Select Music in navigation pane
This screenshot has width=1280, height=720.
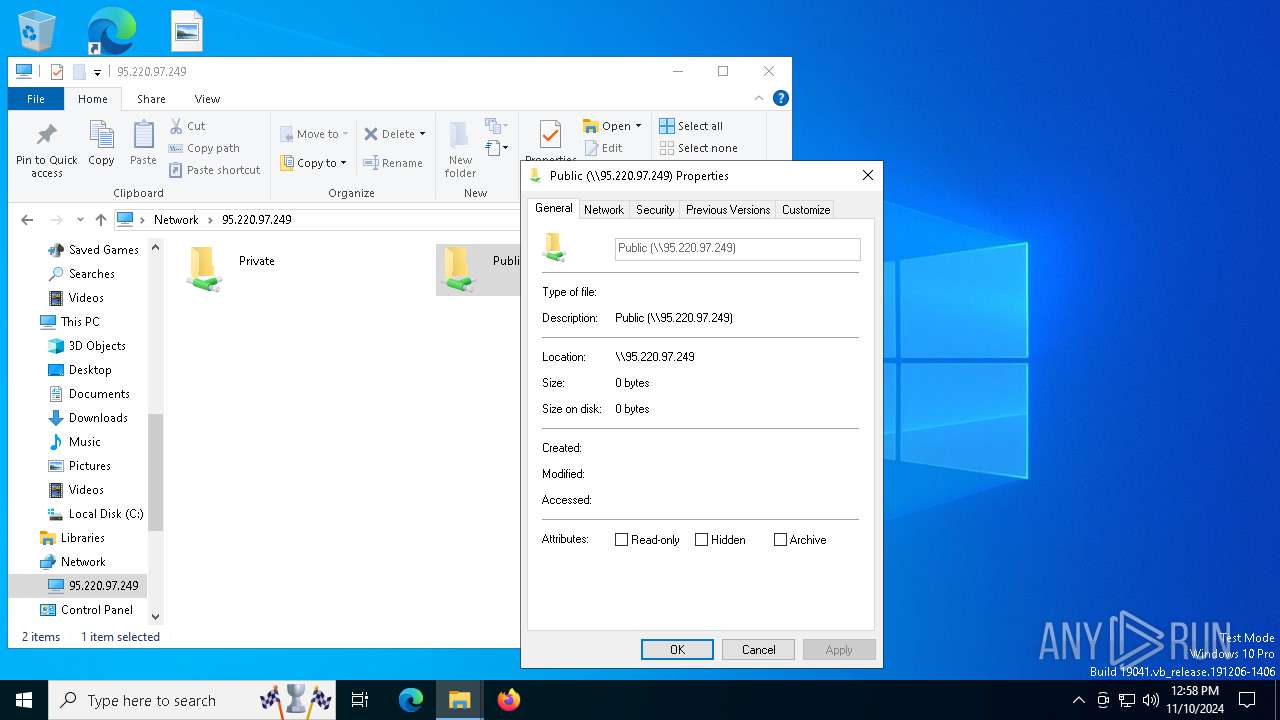[75, 442]
